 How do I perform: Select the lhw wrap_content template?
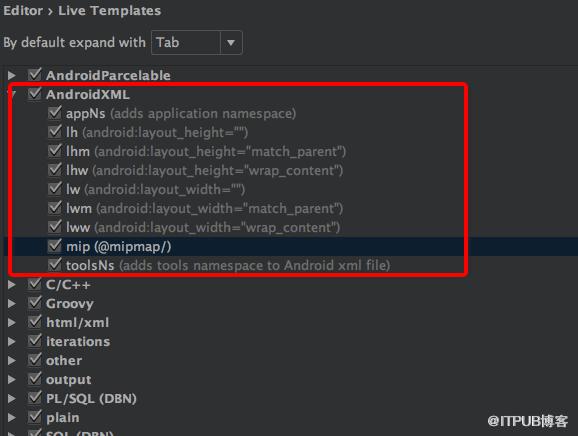(205, 170)
